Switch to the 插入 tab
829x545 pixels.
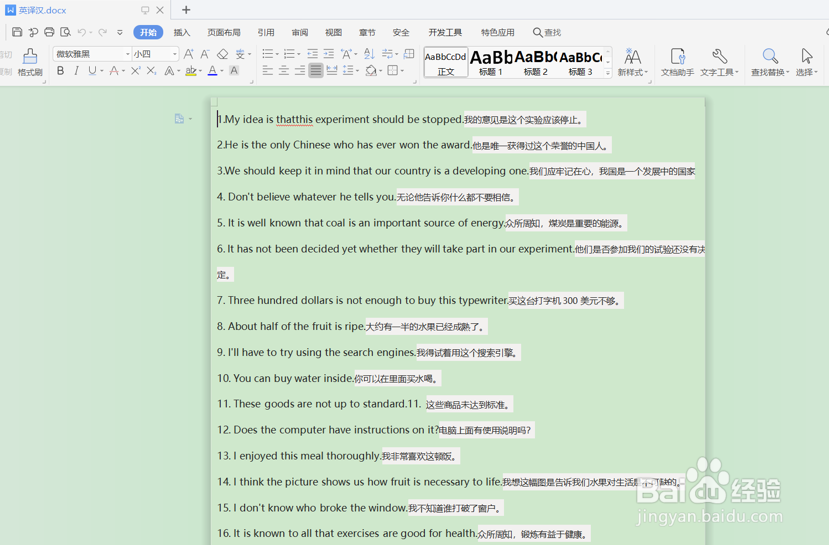(x=182, y=33)
